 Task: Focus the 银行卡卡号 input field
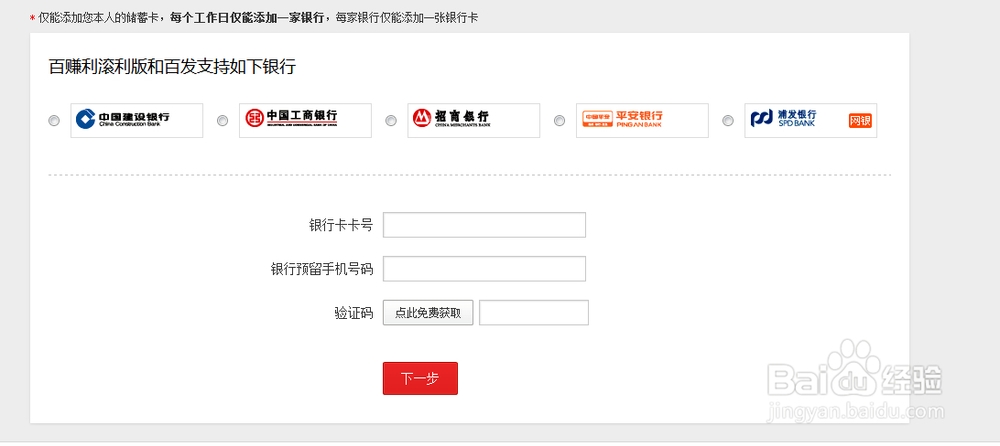point(484,225)
